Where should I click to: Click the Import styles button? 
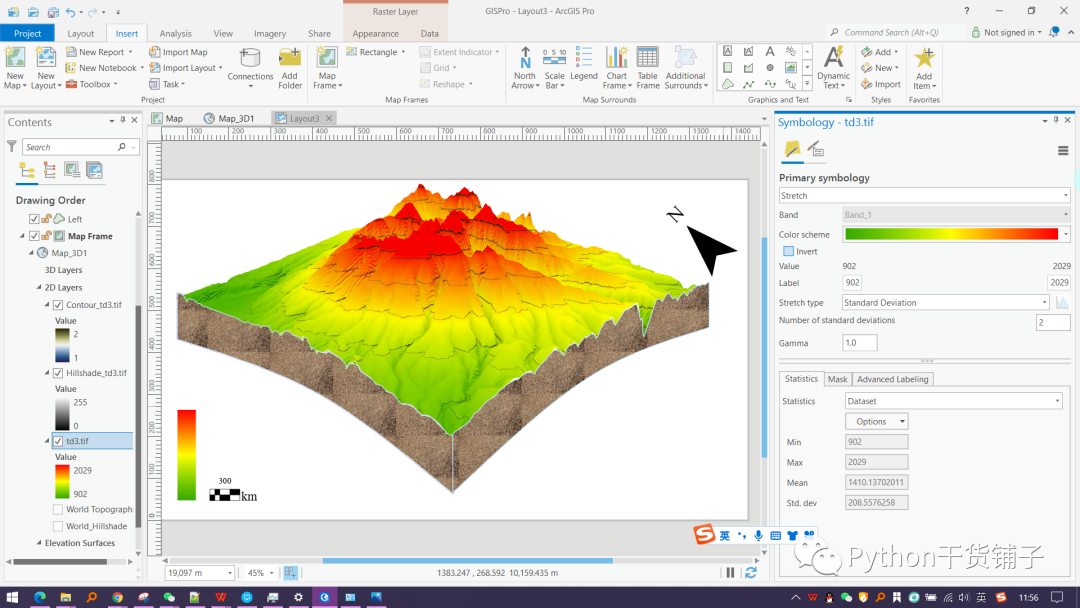click(881, 84)
